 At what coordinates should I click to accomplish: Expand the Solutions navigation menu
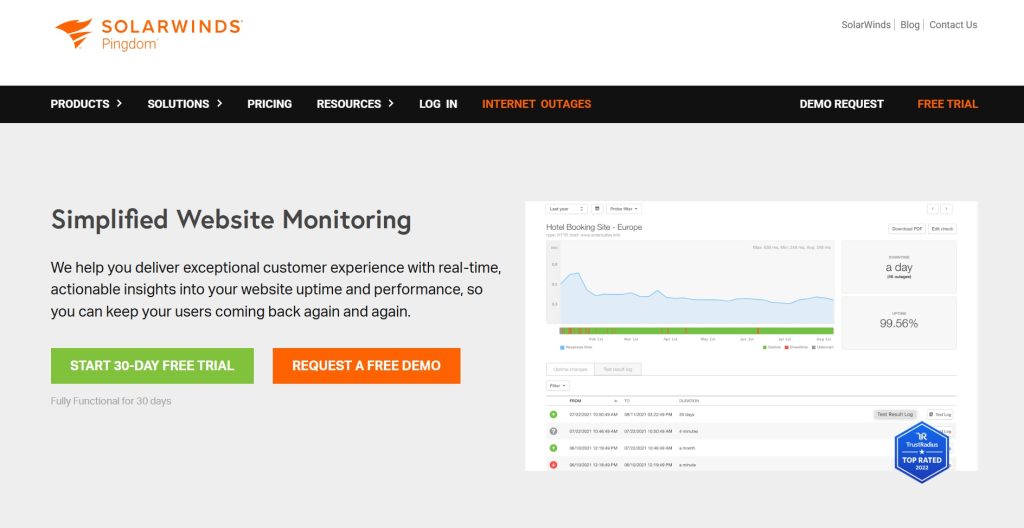(185, 104)
